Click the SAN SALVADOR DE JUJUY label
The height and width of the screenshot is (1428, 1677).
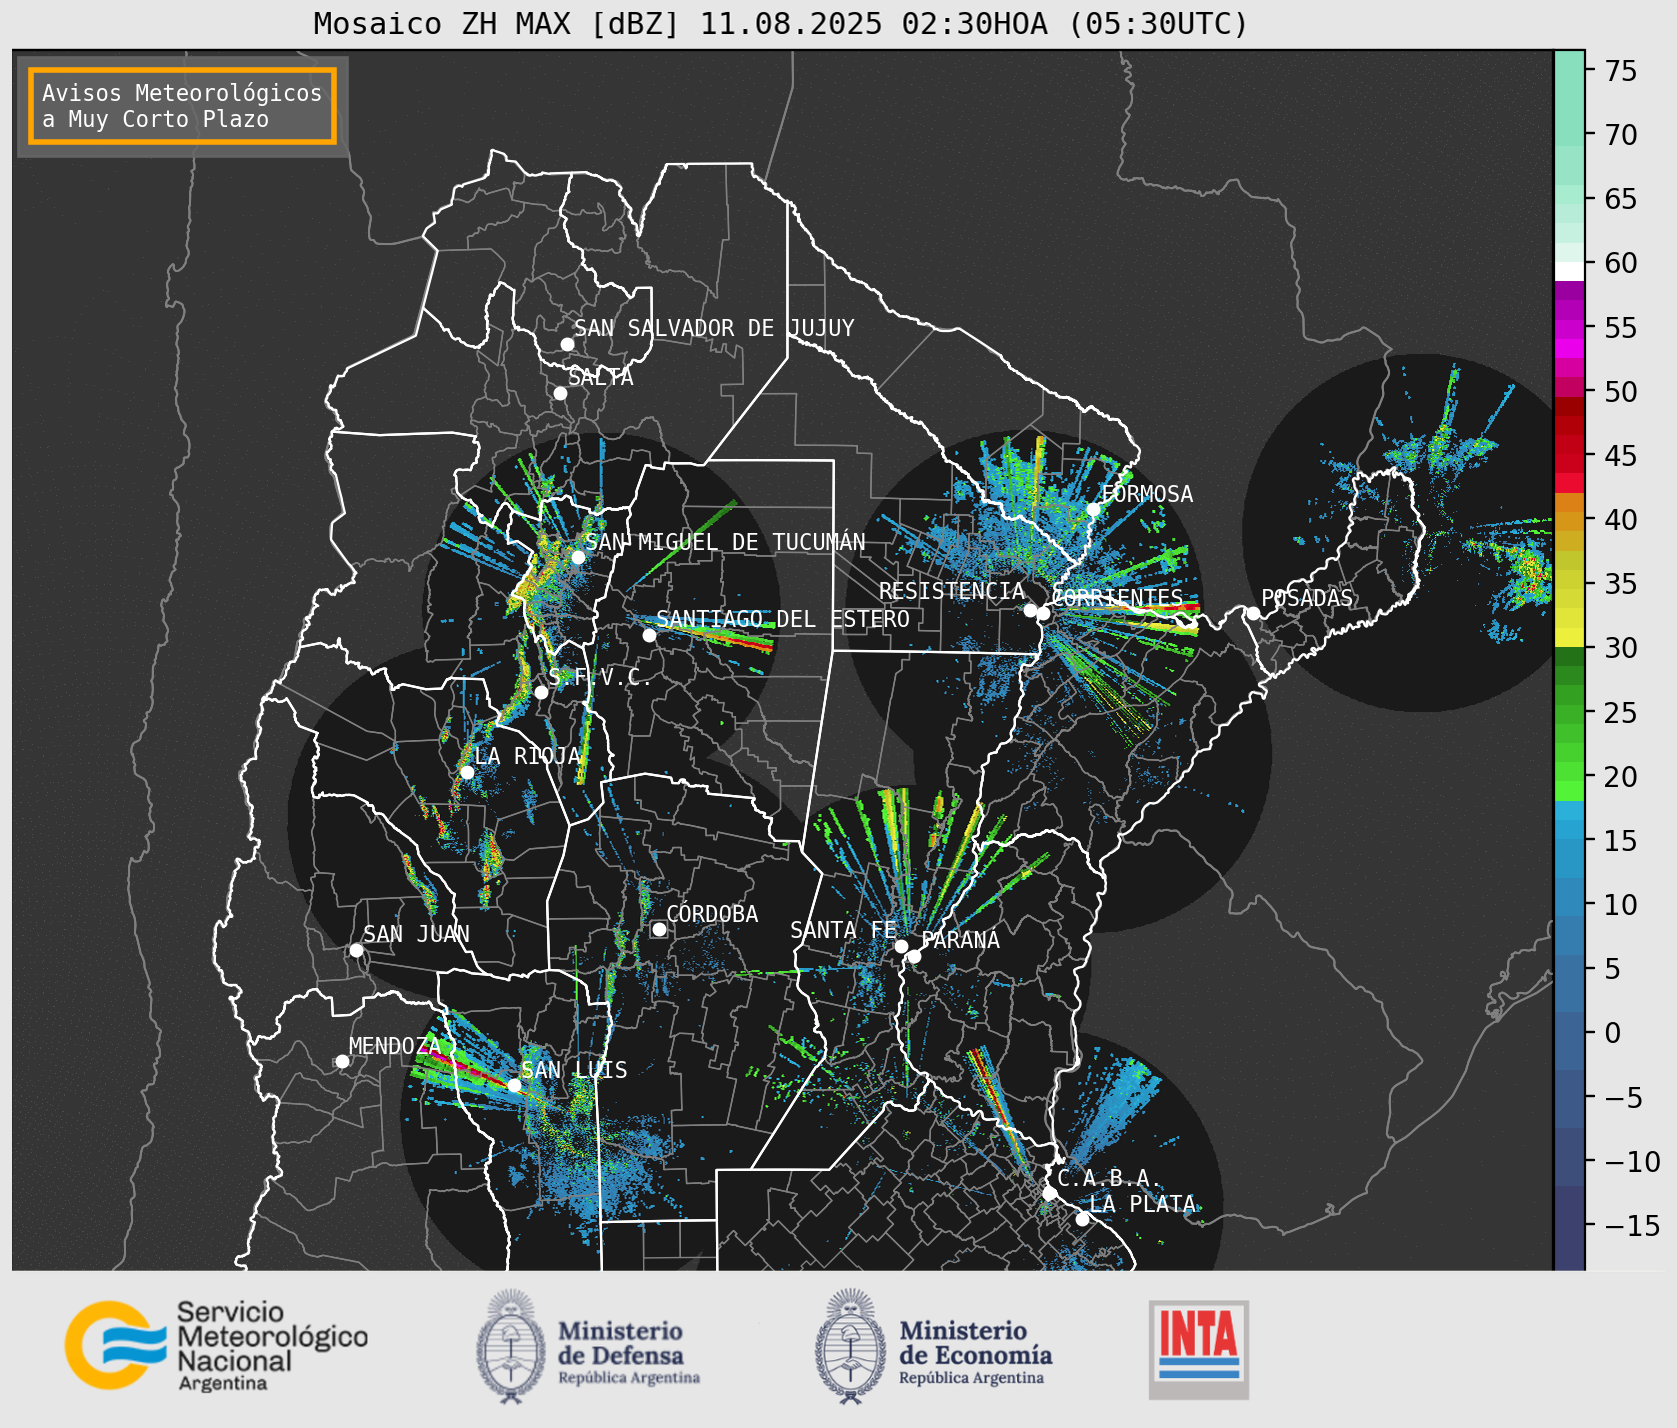coord(714,328)
